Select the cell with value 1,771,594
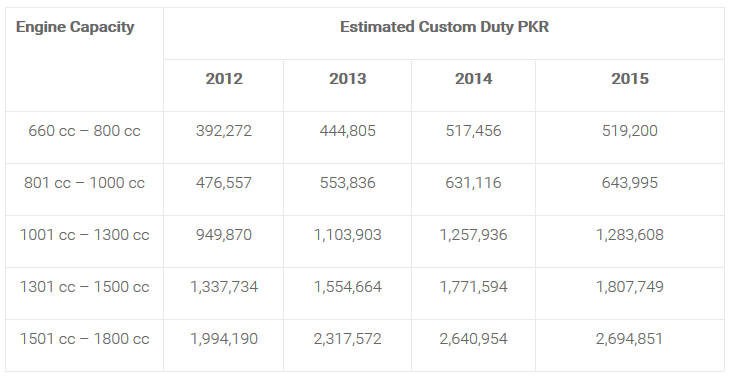731x378 pixels. click(473, 286)
